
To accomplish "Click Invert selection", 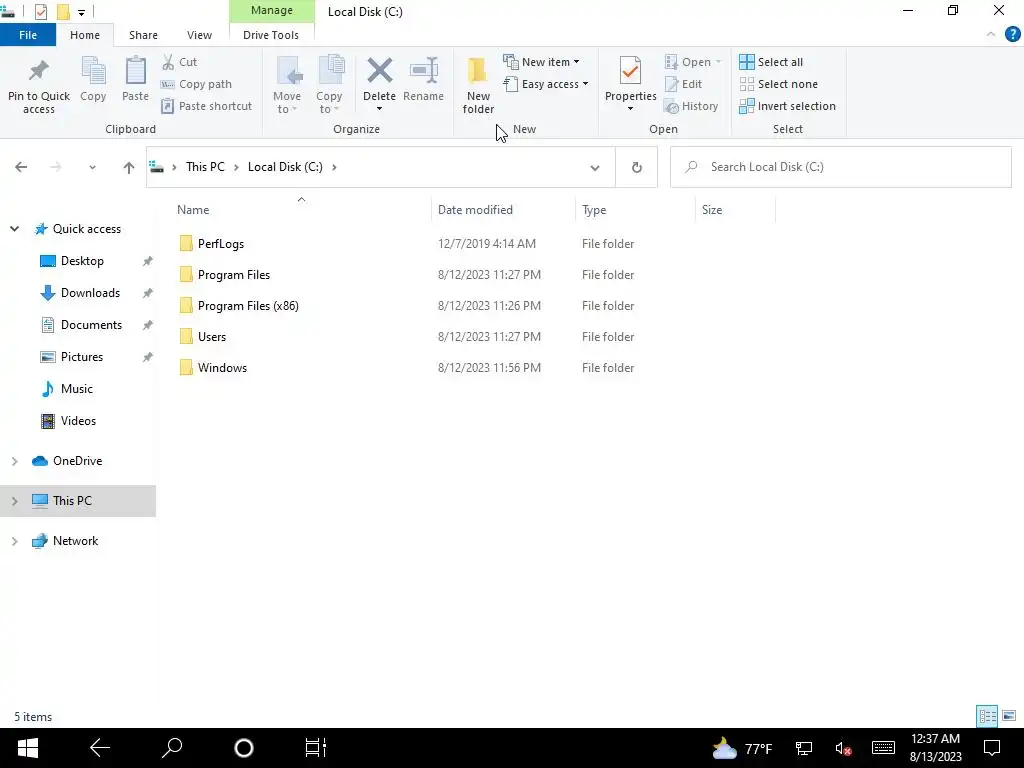I will (x=788, y=106).
